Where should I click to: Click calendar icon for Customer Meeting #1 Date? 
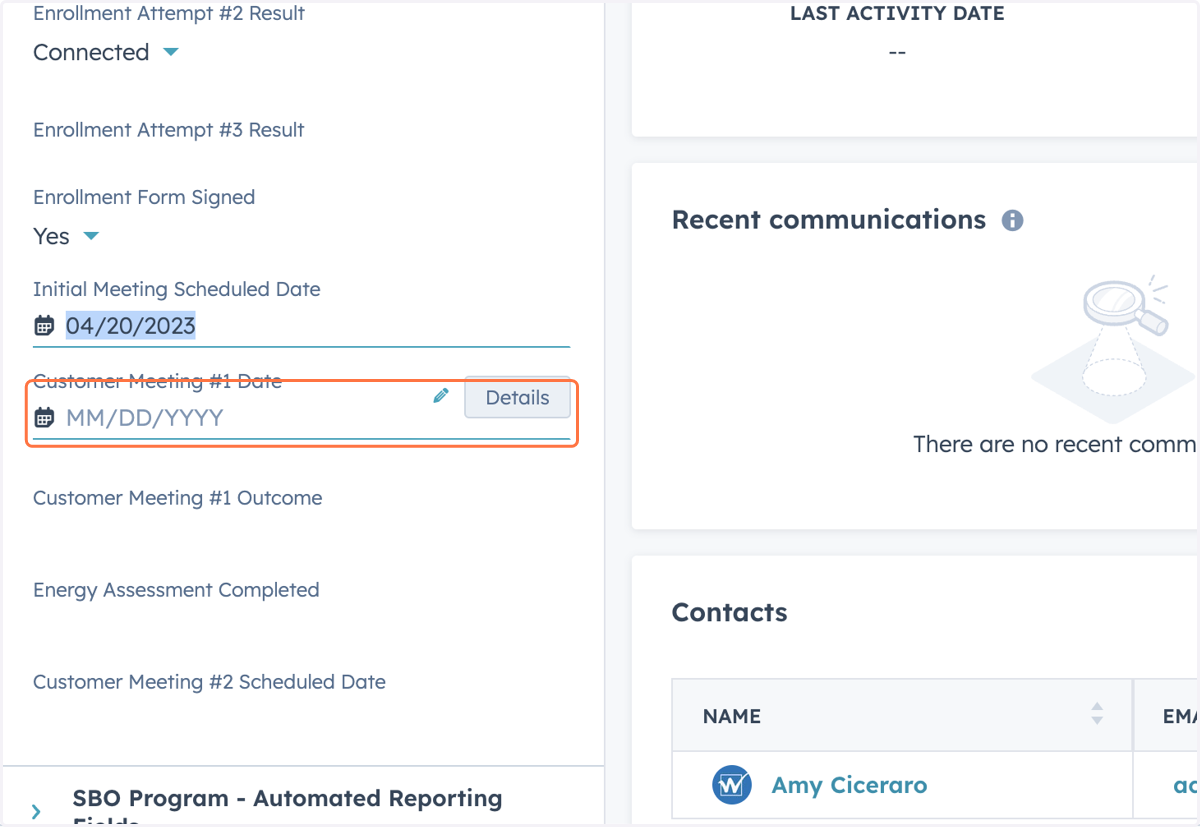[44, 418]
